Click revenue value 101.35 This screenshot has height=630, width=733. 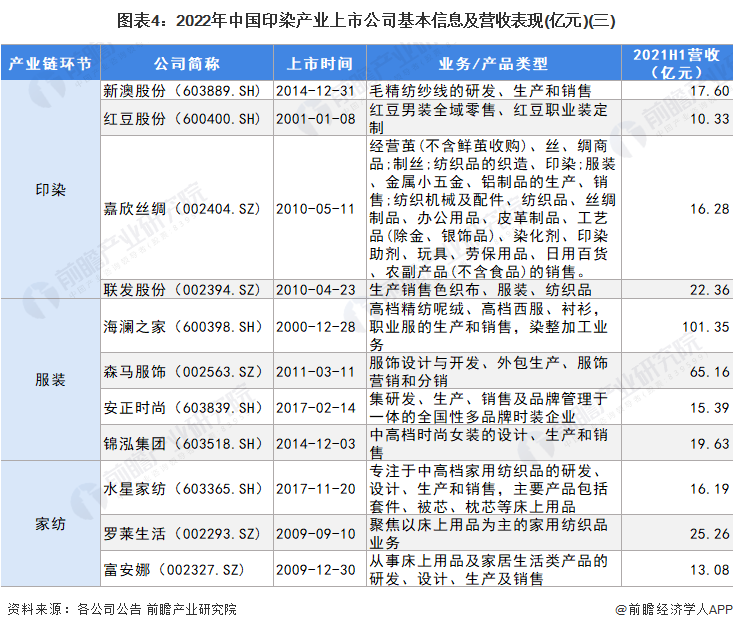click(x=706, y=327)
